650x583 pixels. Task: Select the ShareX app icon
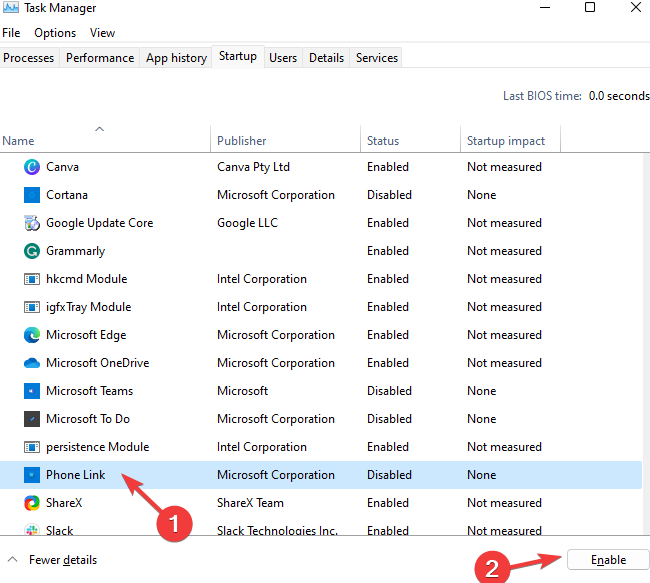31,503
